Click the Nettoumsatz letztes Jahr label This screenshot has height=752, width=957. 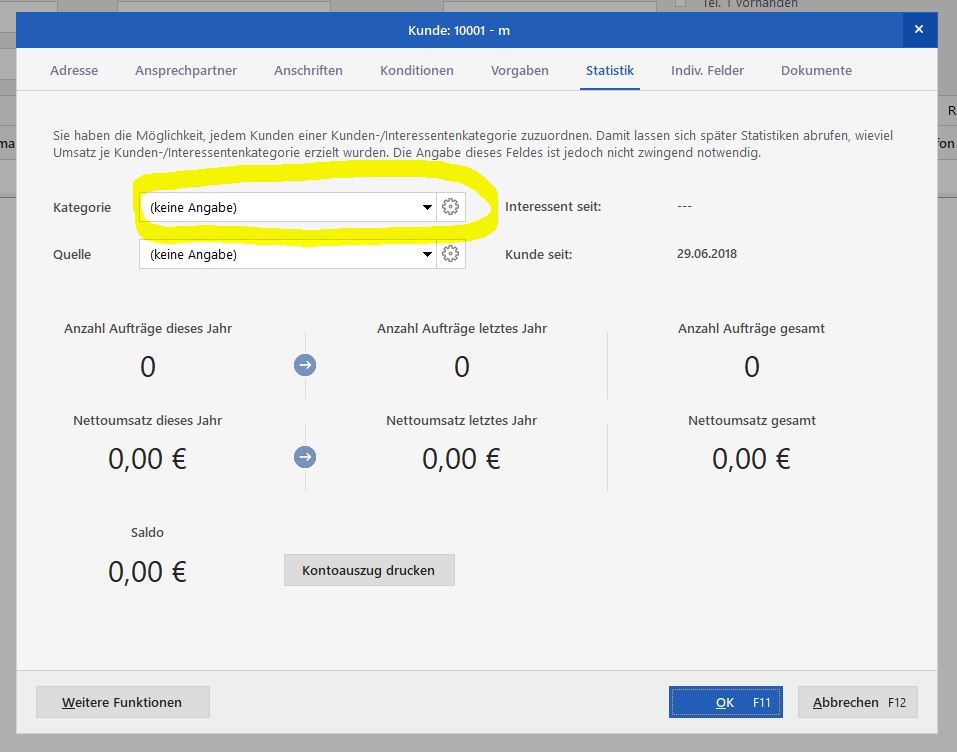(461, 421)
